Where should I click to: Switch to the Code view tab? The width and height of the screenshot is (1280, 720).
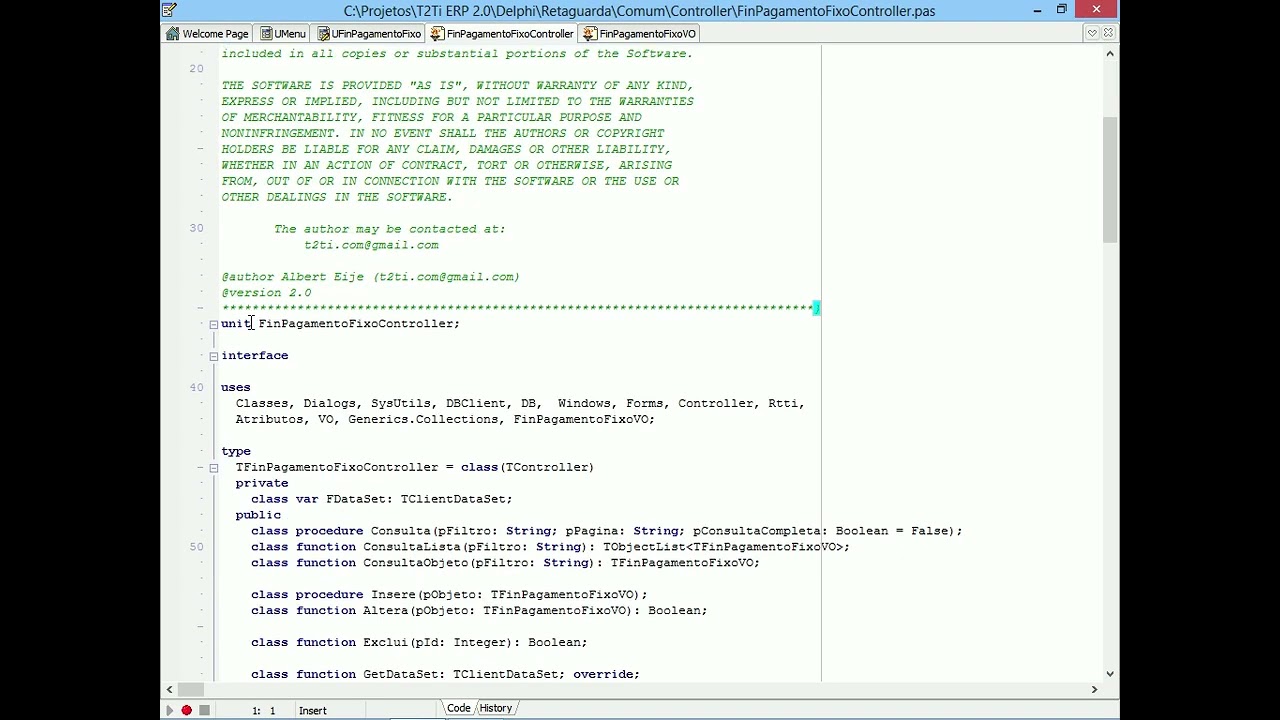coord(459,708)
